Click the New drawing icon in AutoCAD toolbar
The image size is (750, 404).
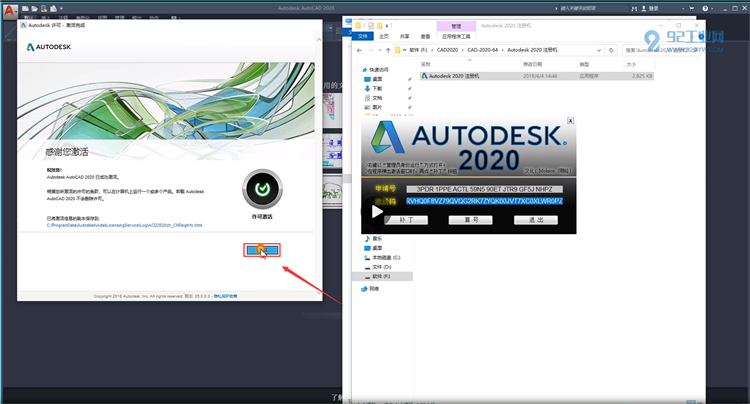(25, 9)
